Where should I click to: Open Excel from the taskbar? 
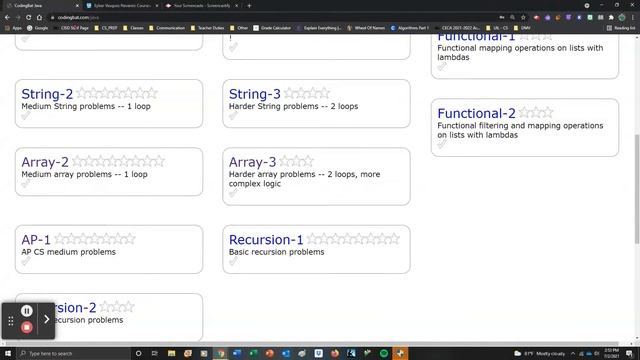coord(253,353)
